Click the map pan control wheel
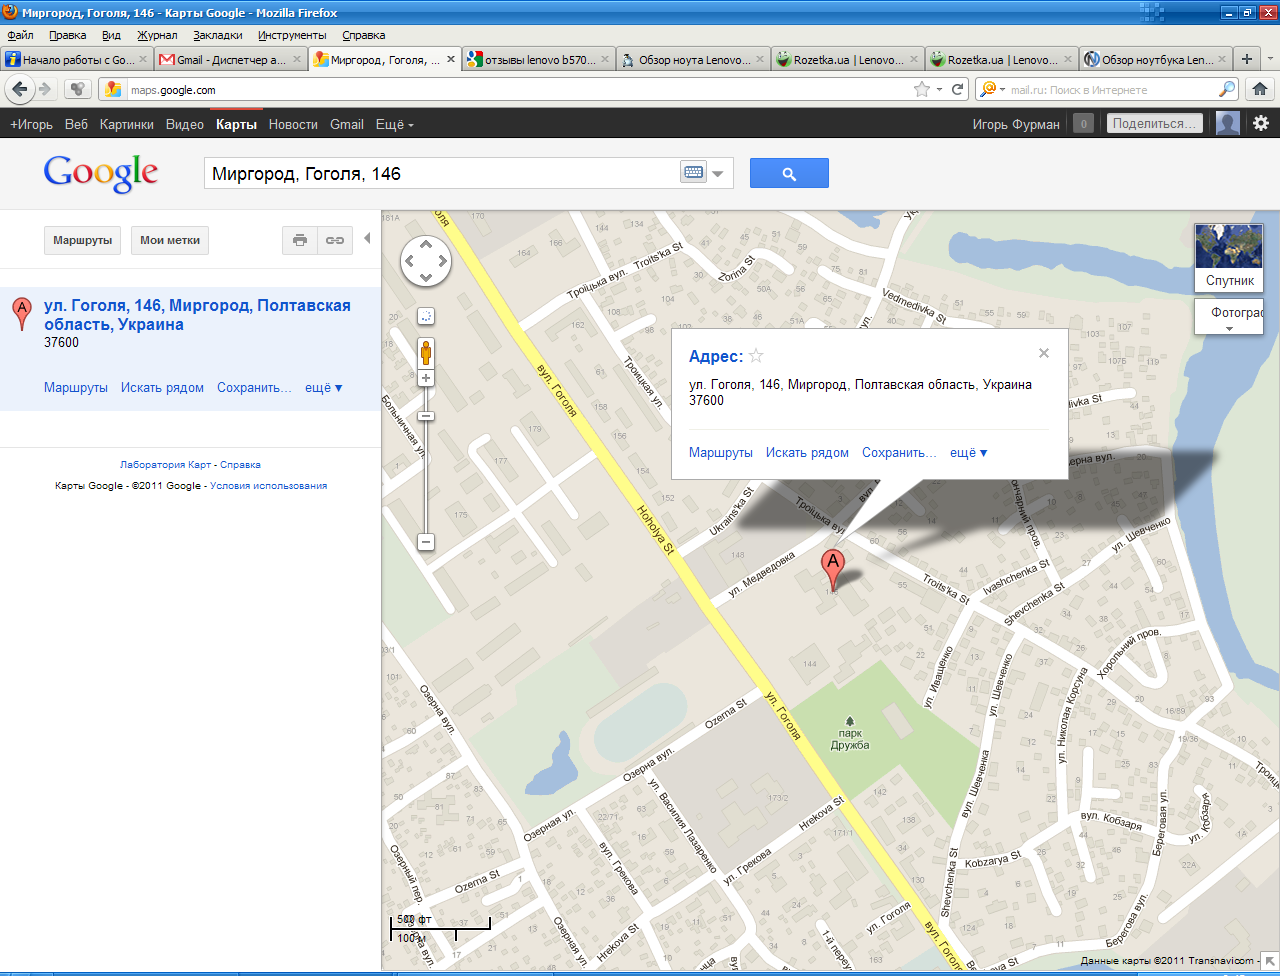 click(426, 261)
